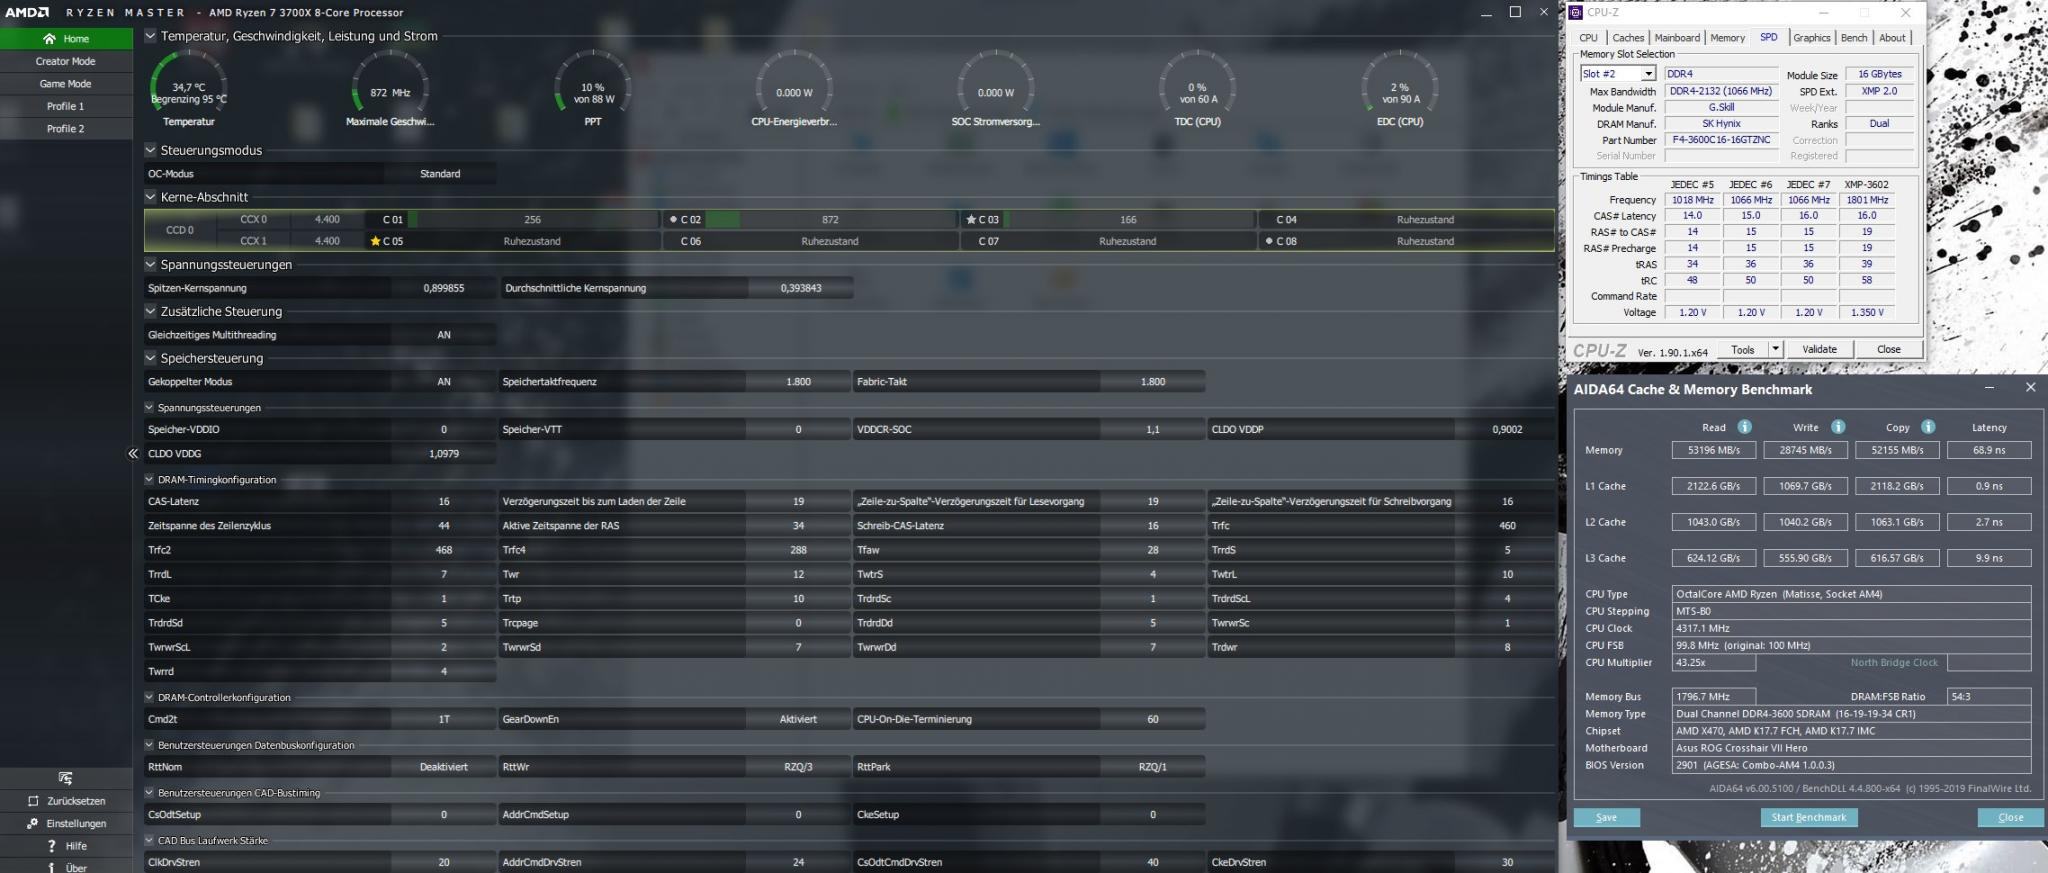2048x873 pixels.
Task: Click the Tools button in CPU-Z
Action: [1743, 349]
